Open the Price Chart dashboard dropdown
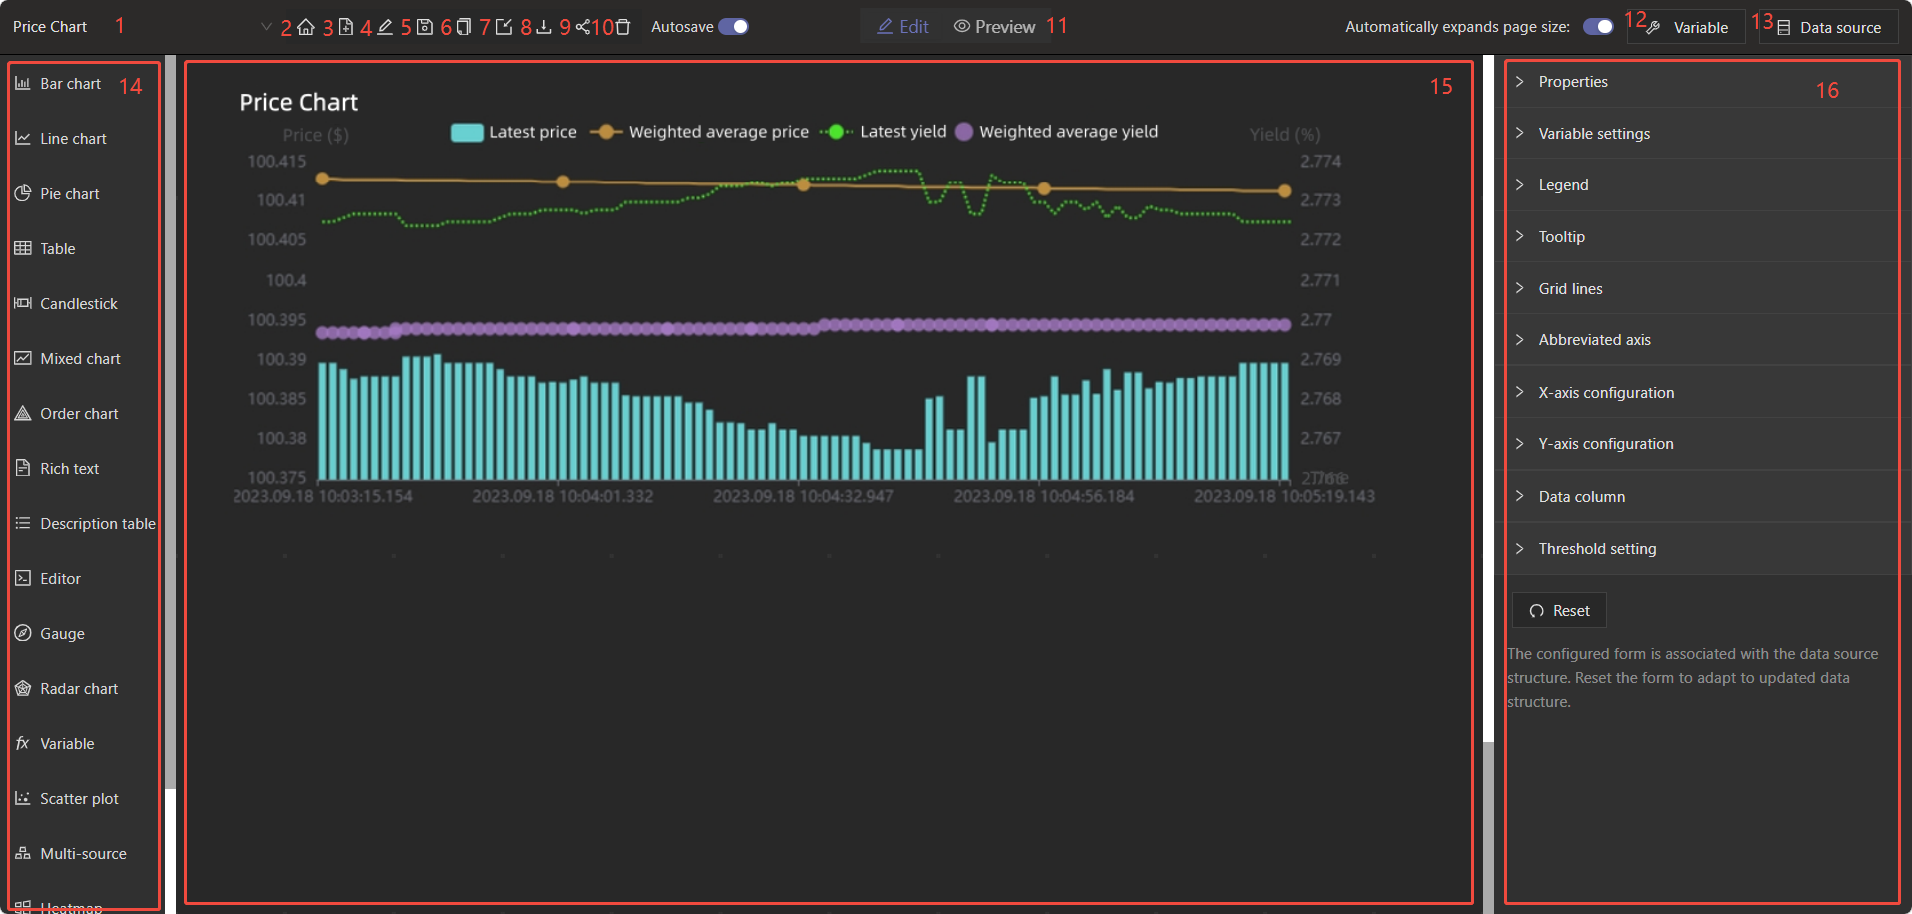Viewport: 1912px width, 914px height. click(x=265, y=27)
